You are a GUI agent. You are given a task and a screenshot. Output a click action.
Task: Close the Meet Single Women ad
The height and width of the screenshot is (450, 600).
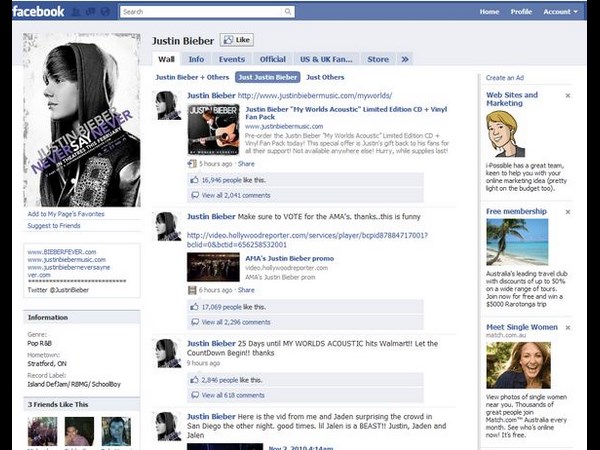click(x=568, y=327)
